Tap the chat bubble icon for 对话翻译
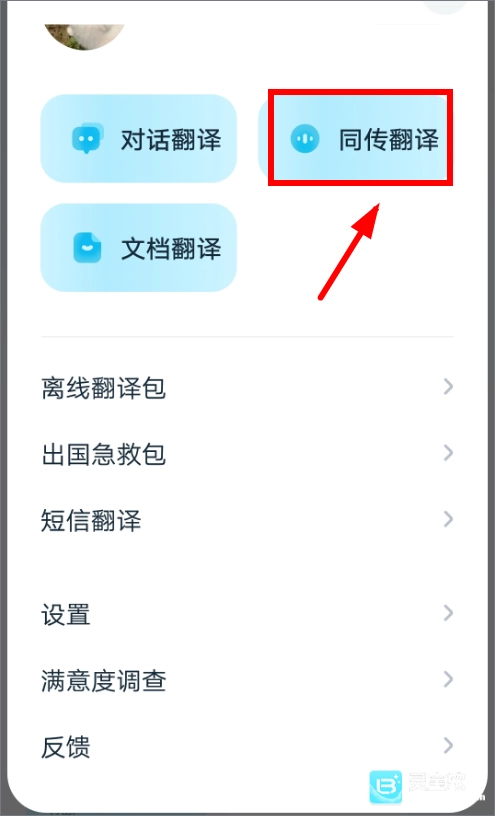The height and width of the screenshot is (816, 495). point(87,138)
